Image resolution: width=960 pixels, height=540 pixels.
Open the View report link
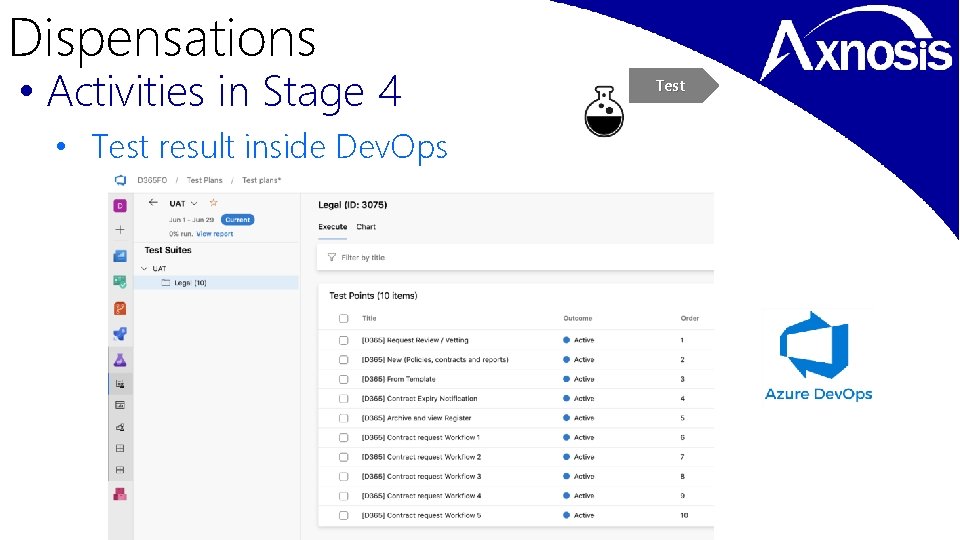click(214, 234)
